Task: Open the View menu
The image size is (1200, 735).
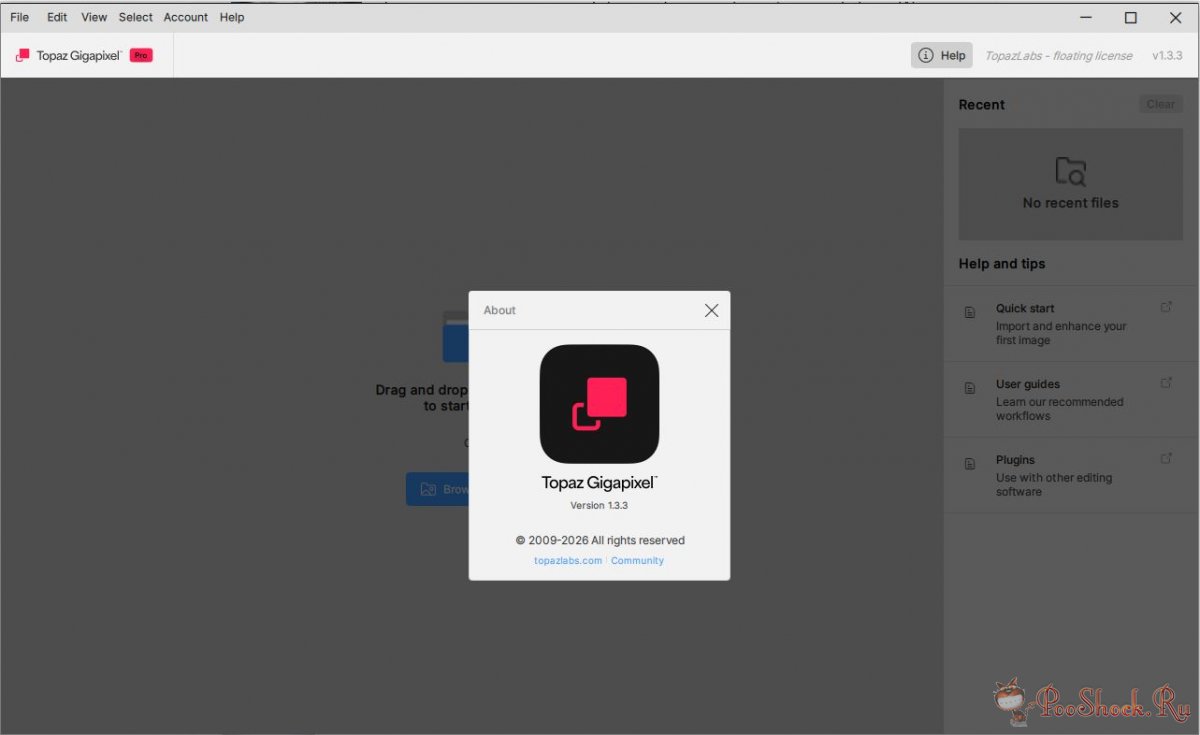Action: pyautogui.click(x=94, y=17)
